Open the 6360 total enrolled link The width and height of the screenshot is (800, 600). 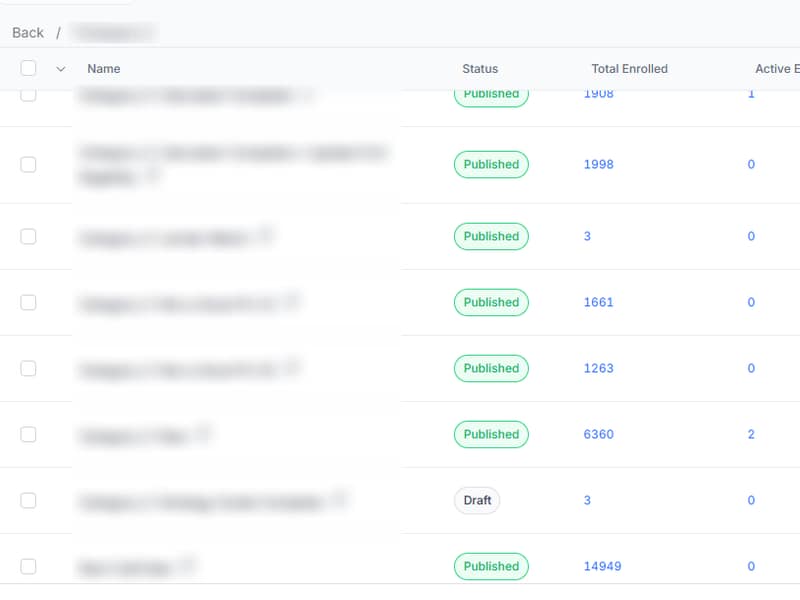(x=598, y=434)
